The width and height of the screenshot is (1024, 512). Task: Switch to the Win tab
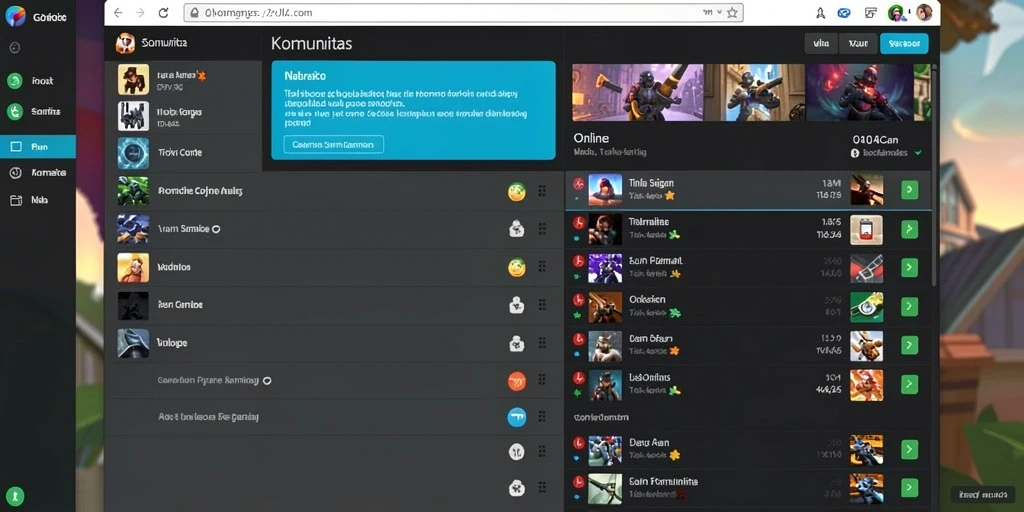pos(821,44)
